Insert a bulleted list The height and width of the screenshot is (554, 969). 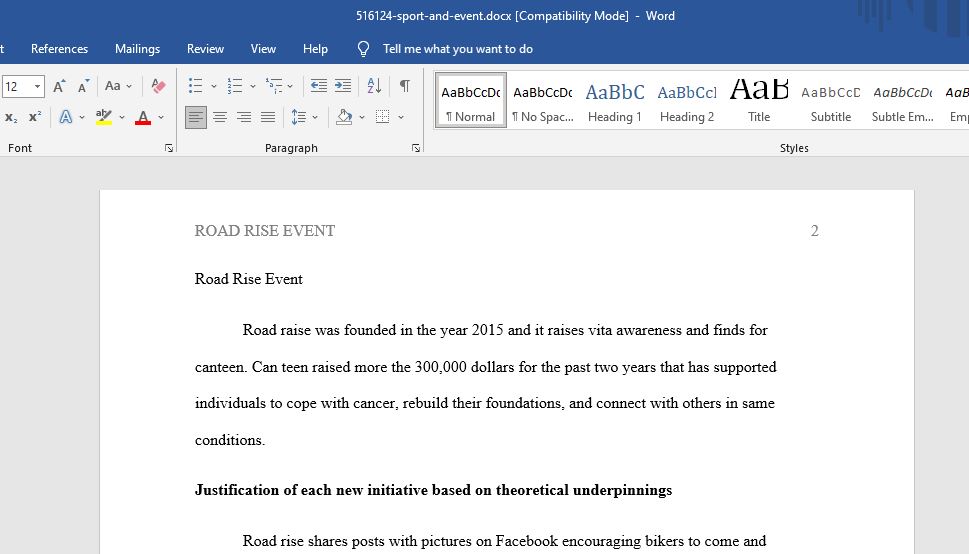(x=195, y=86)
